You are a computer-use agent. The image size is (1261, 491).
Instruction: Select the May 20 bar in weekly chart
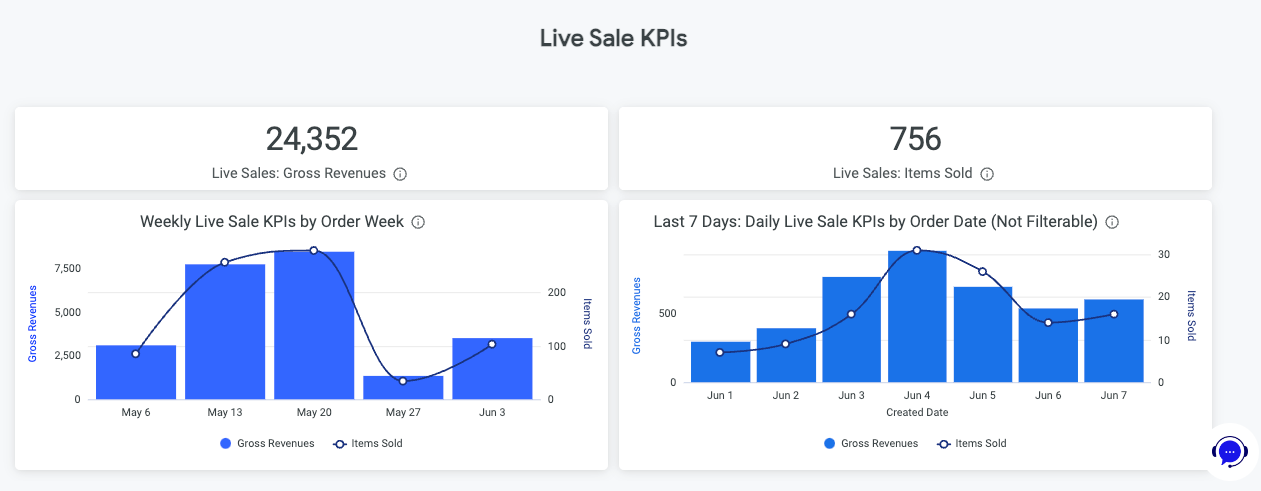[x=314, y=330]
